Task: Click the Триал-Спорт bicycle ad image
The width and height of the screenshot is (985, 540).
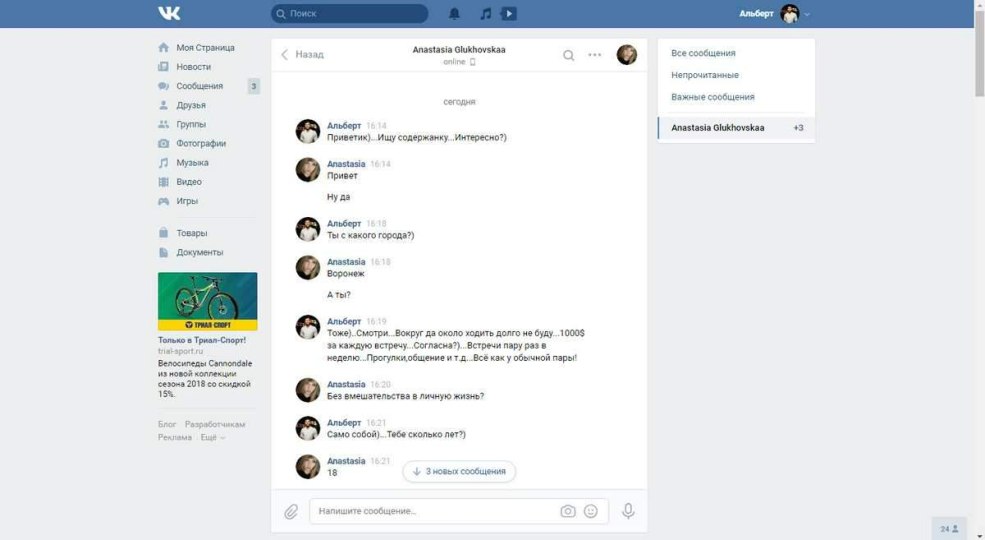Action: point(207,301)
